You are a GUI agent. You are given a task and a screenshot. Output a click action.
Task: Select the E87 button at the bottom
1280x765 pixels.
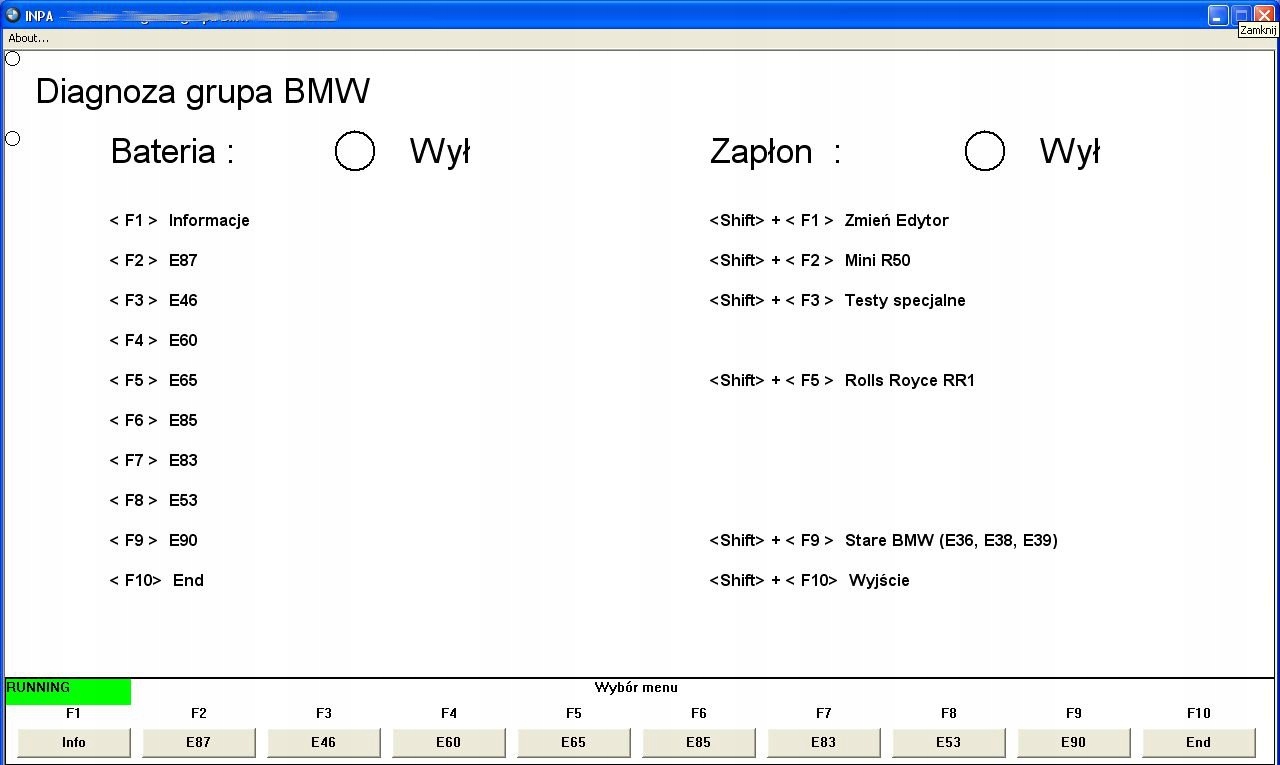point(198,742)
